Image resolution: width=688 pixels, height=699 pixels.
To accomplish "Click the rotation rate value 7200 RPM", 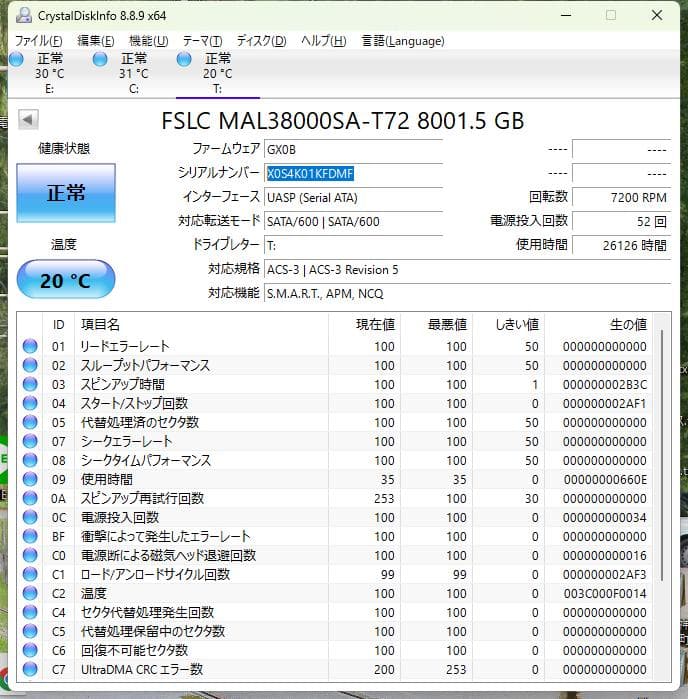I will point(622,197).
